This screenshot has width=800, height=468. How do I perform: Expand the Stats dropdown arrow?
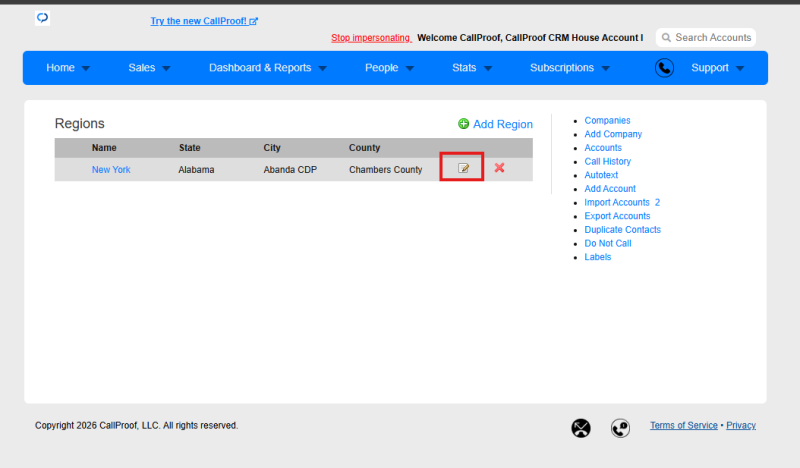(488, 68)
